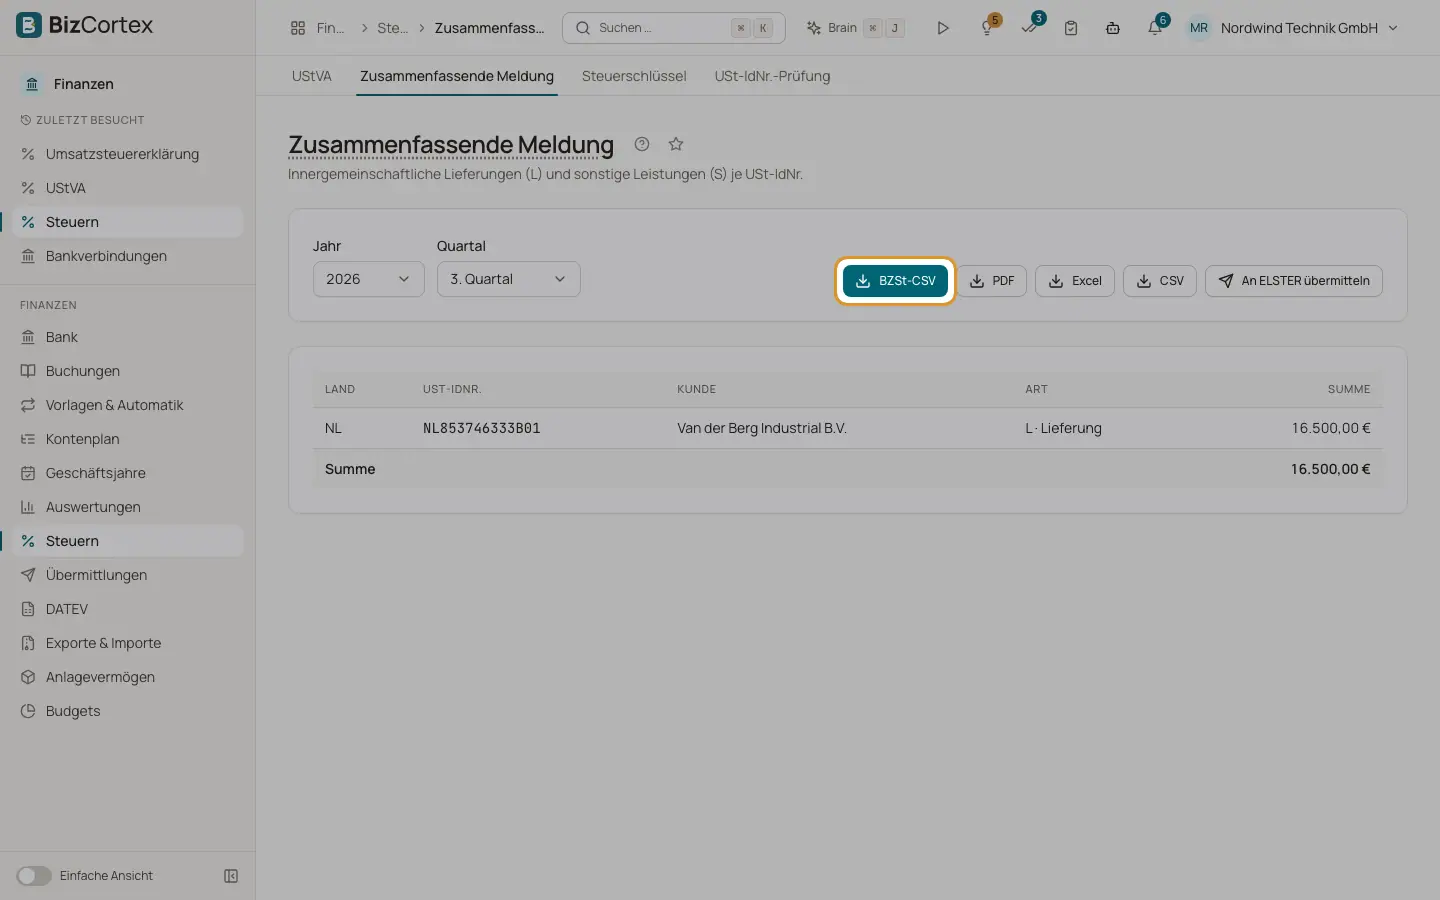Export the report to Excel
The height and width of the screenshot is (900, 1440).
(1075, 281)
